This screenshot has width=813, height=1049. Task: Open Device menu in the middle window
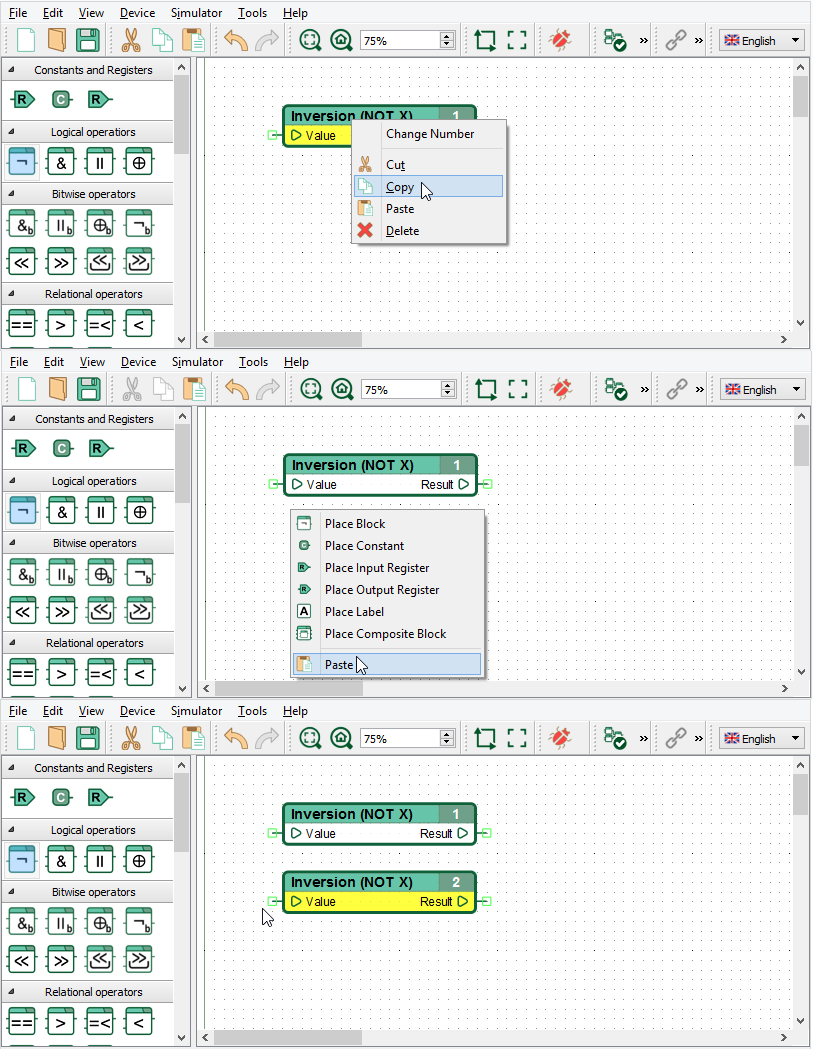point(139,362)
